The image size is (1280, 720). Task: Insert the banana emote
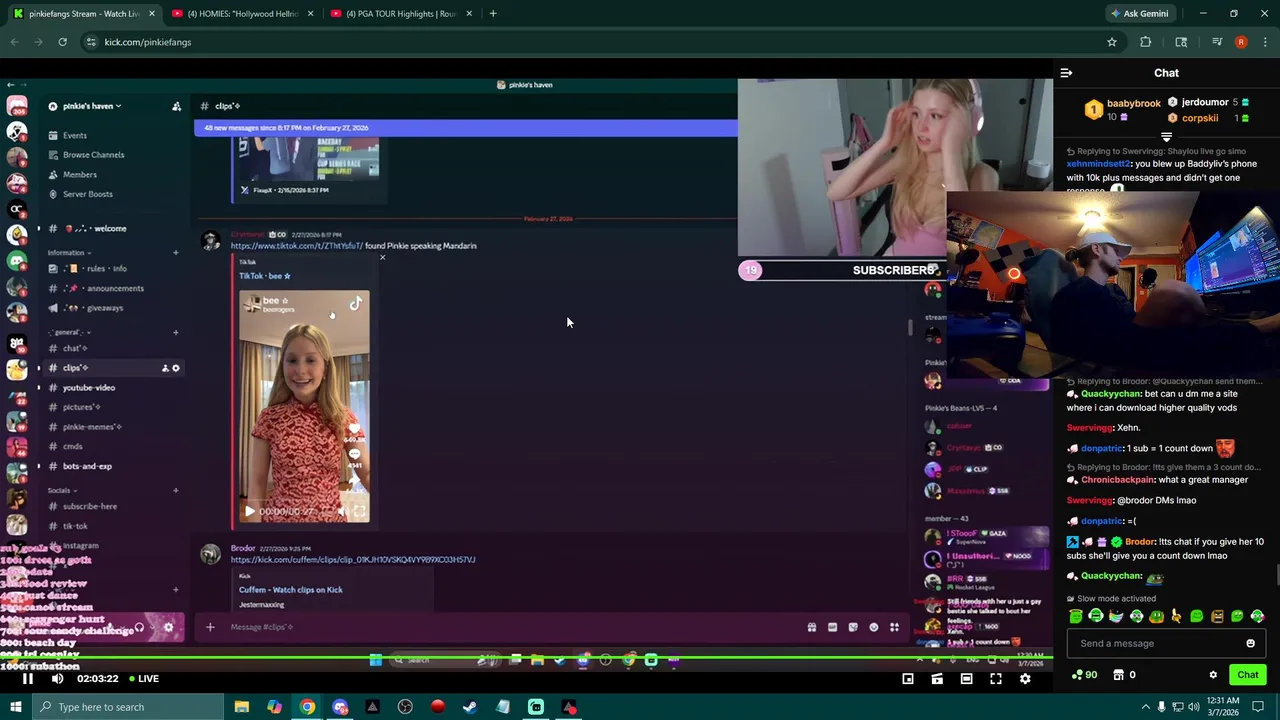[x=1177, y=616]
